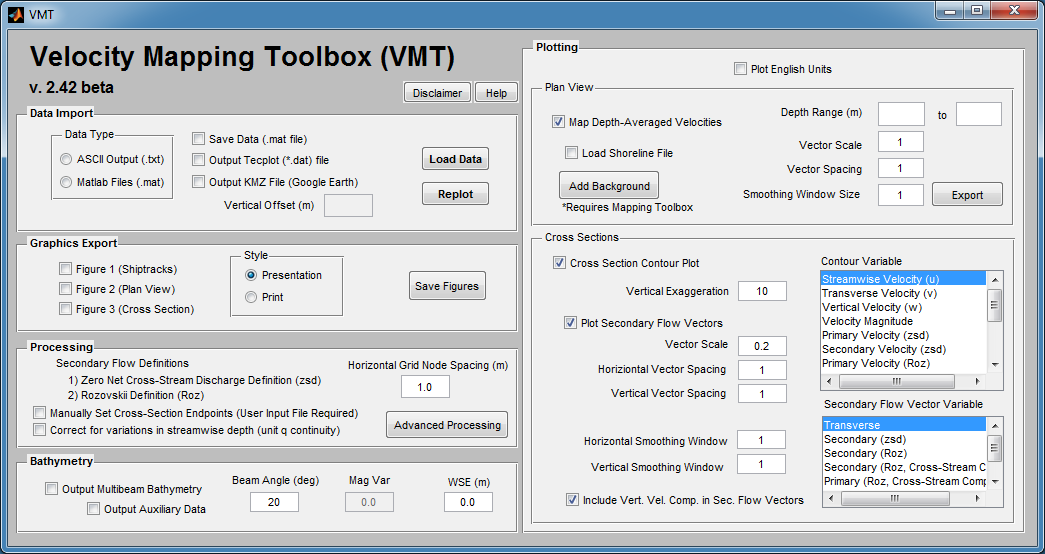Viewport: 1045px width, 554px height.
Task: Toggle Map Depth-Averaged Velocities checkbox
Action: coord(559,122)
